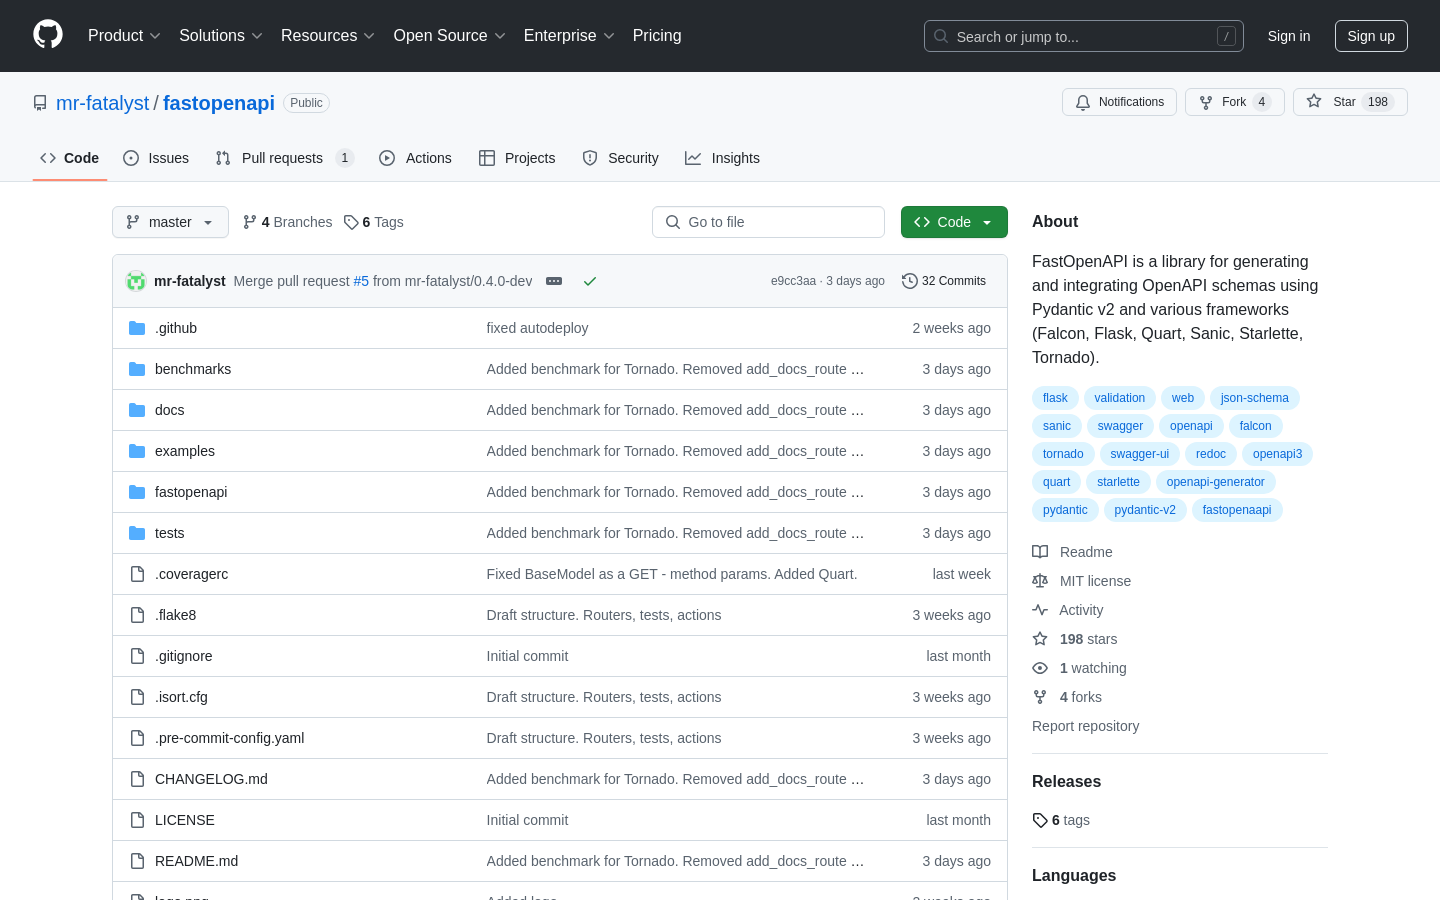Click the fork icon next to 4 forks

1040,697
